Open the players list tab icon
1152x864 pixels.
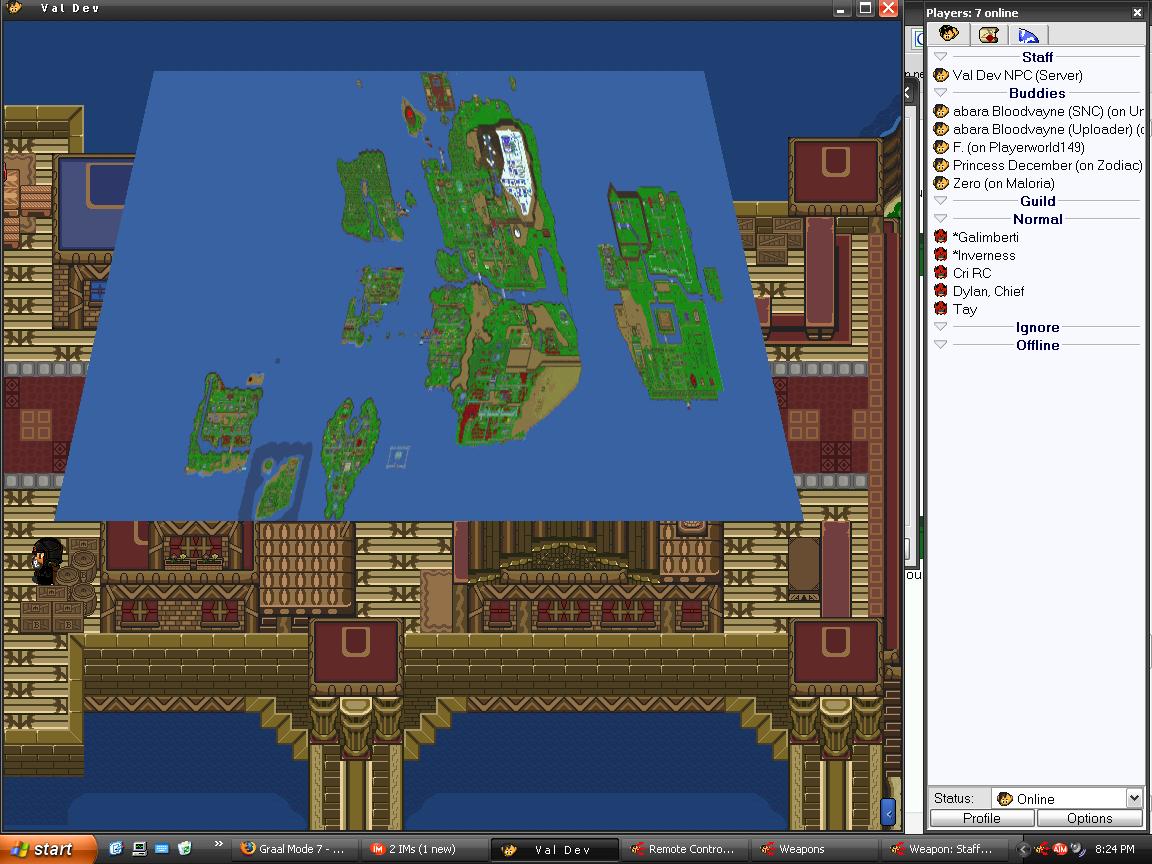tap(948, 35)
